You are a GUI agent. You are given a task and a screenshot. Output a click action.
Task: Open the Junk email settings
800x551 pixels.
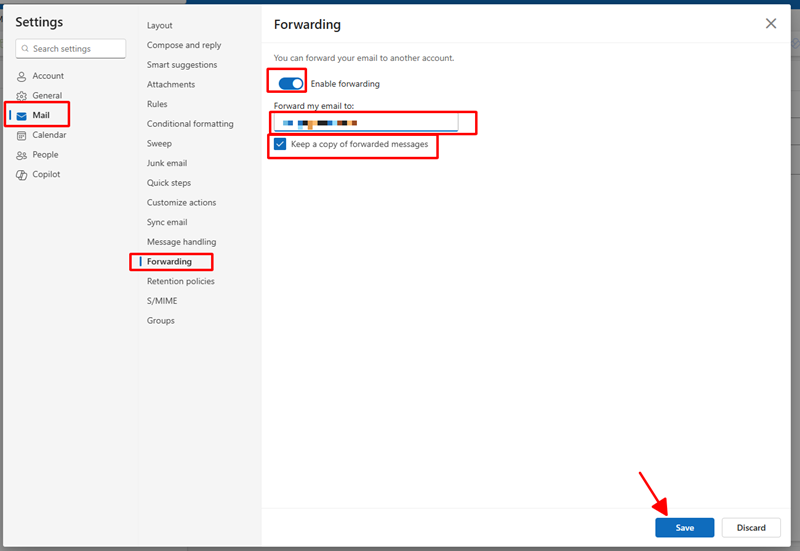tap(167, 163)
